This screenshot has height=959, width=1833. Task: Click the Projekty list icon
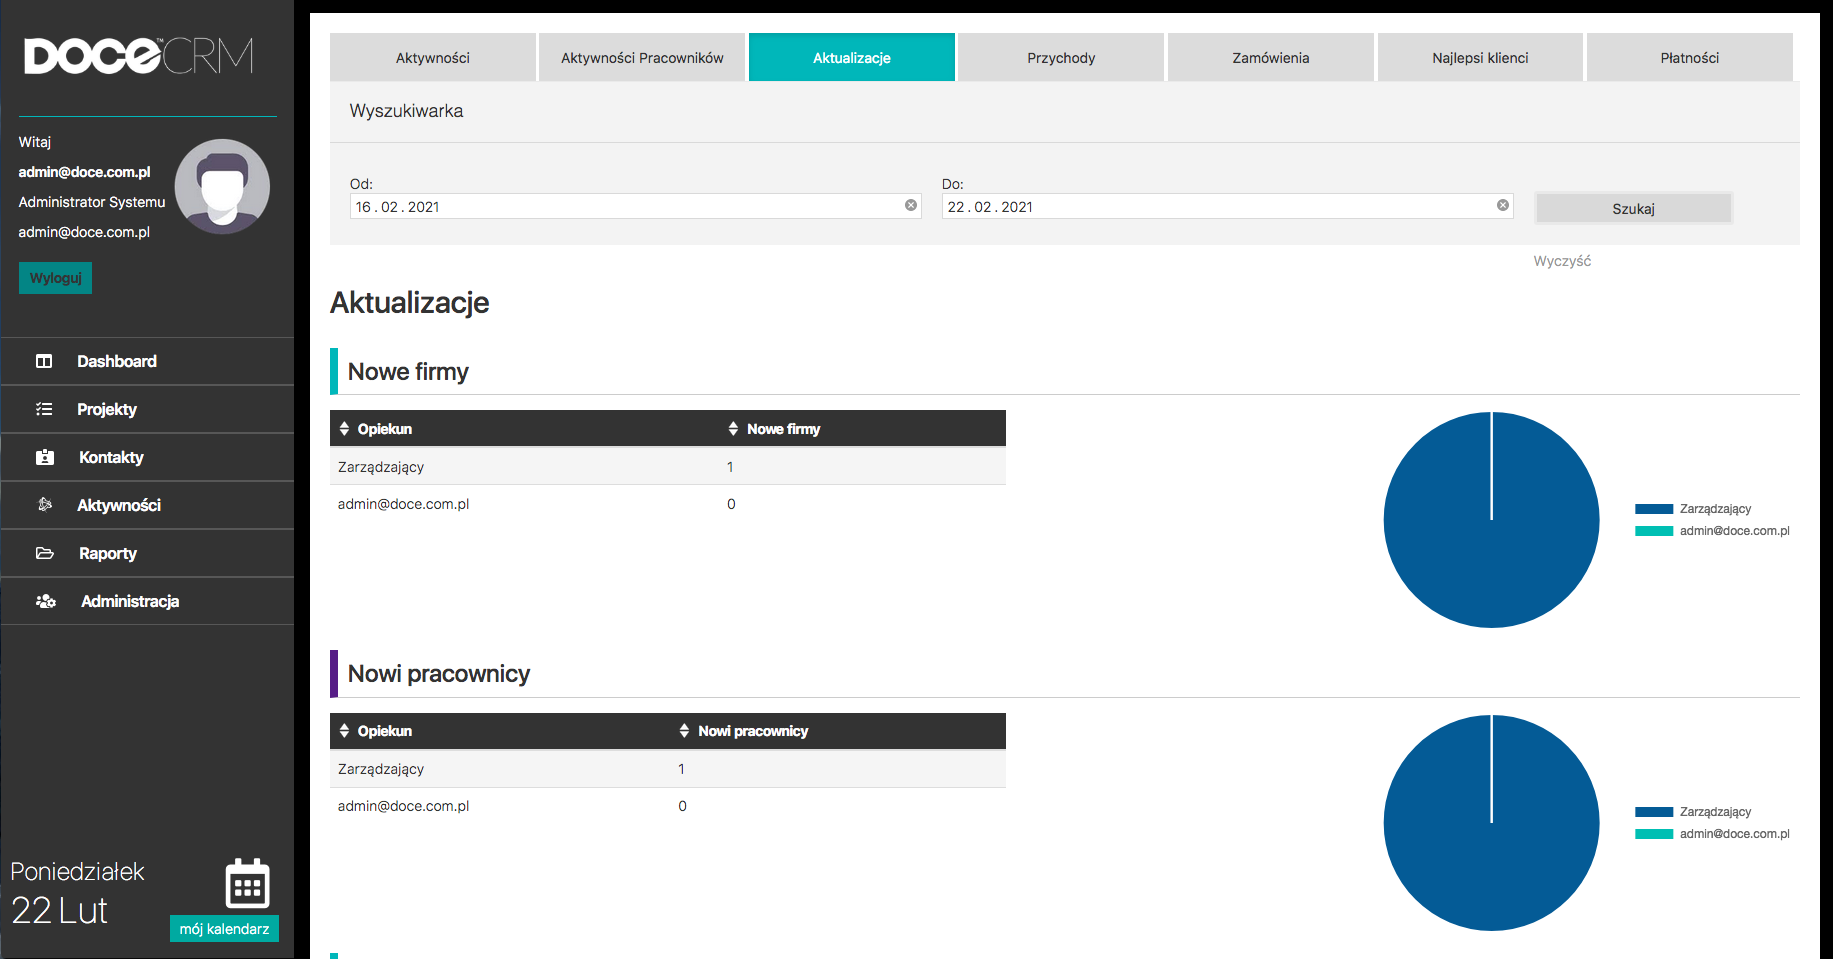click(44, 409)
